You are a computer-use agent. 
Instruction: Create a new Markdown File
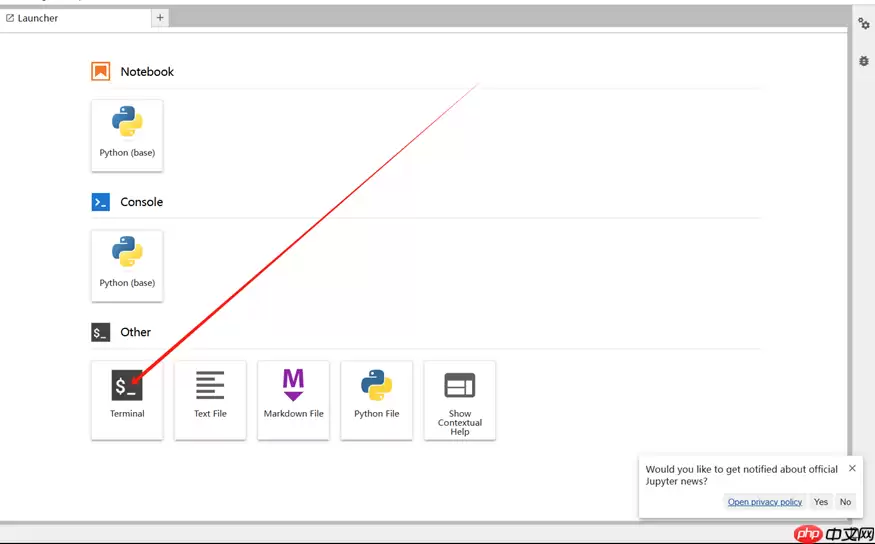(293, 399)
